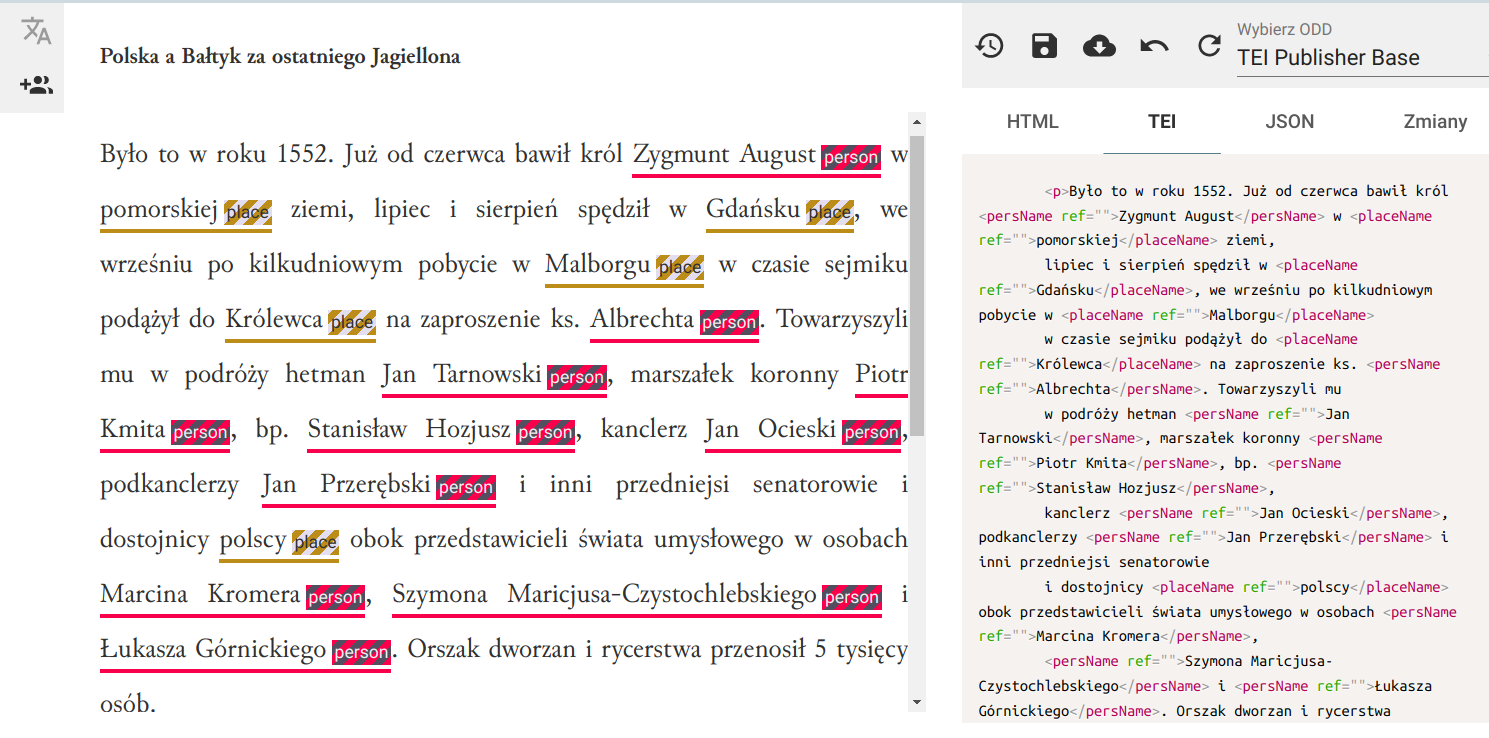Select the annotated name Albrechta
Viewport: 1489px width, 738px height.
[x=643, y=320]
